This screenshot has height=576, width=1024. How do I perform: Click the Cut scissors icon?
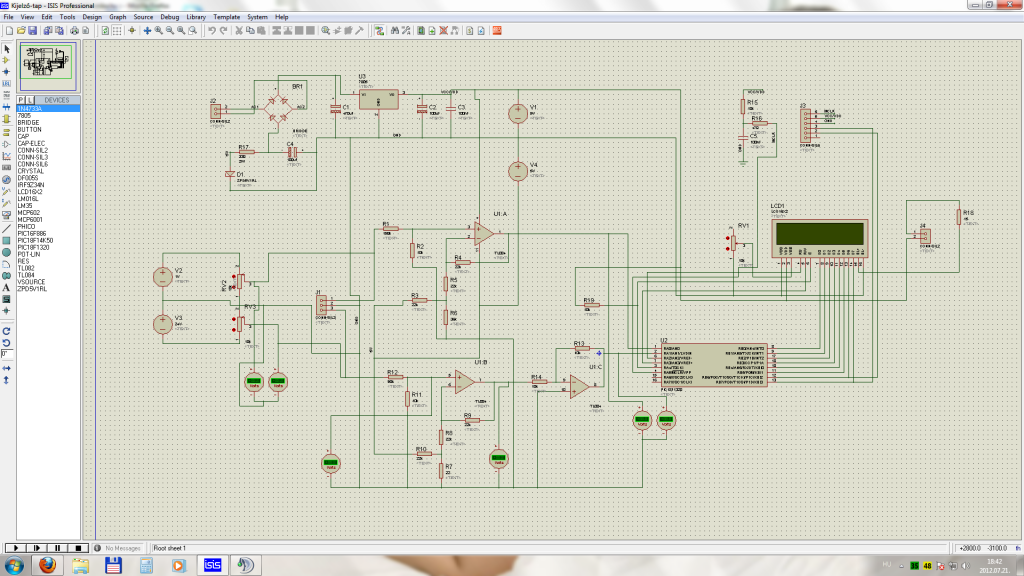[239, 31]
